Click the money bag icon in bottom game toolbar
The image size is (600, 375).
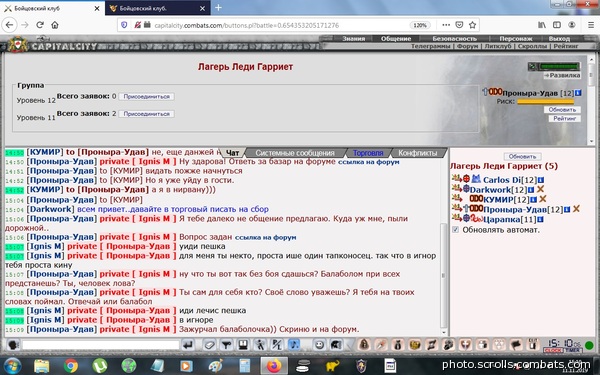(x=398, y=345)
